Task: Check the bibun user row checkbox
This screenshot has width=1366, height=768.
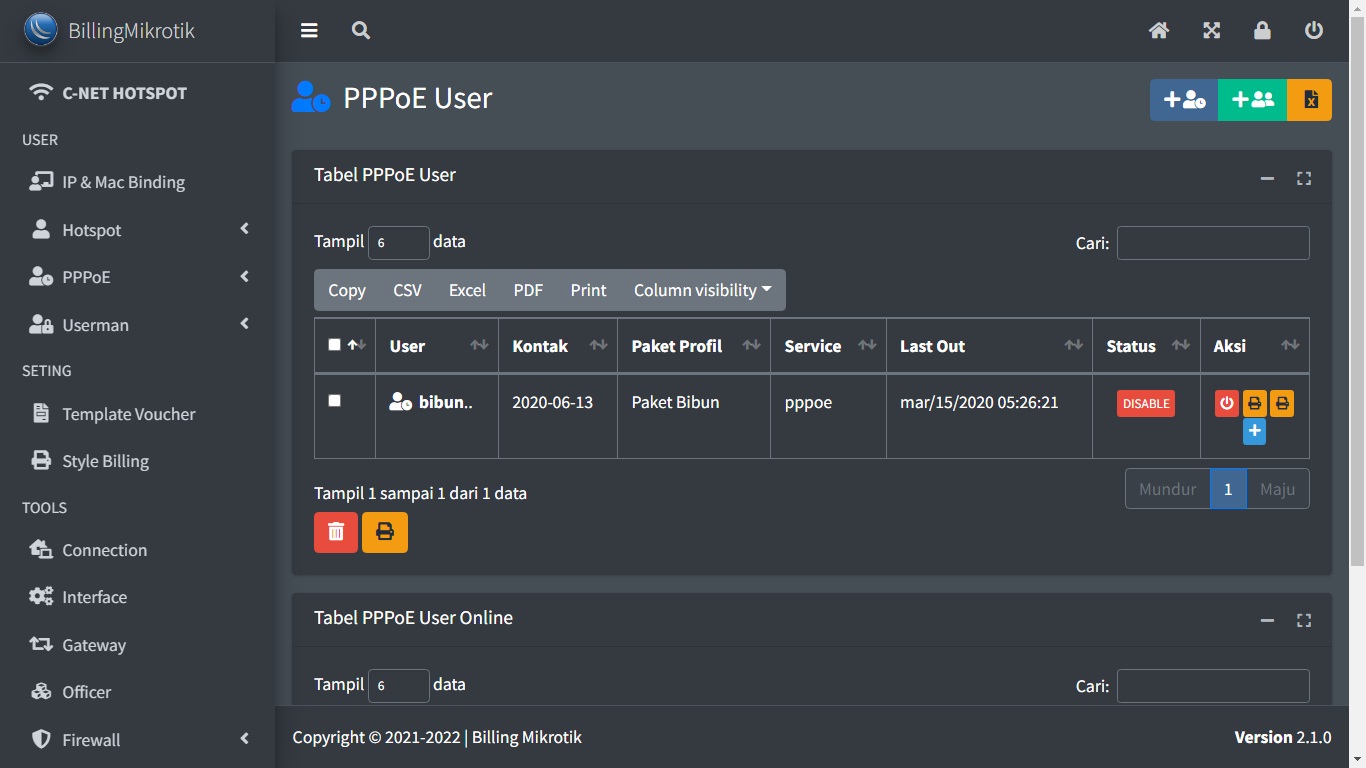Action: [335, 401]
